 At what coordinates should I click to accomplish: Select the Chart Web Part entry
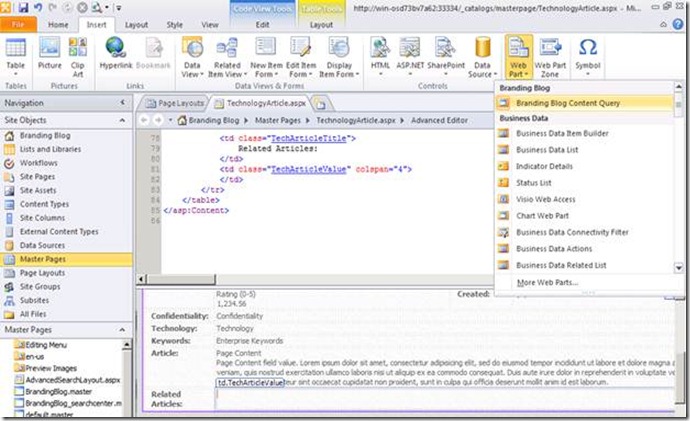pyautogui.click(x=543, y=215)
